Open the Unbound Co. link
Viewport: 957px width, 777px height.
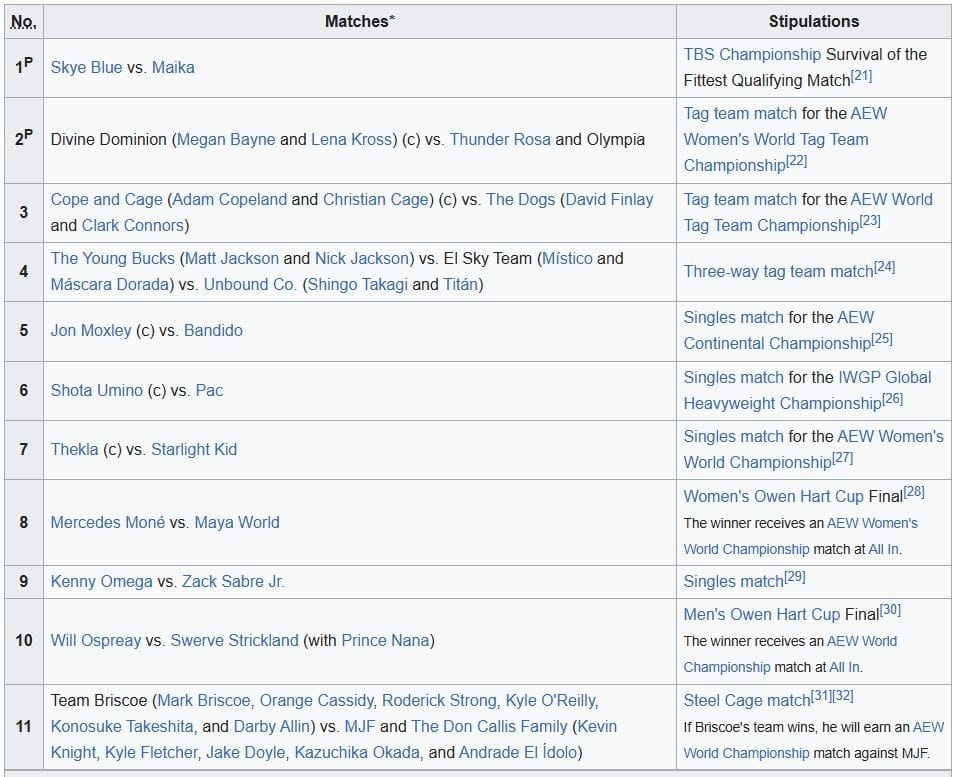point(250,284)
